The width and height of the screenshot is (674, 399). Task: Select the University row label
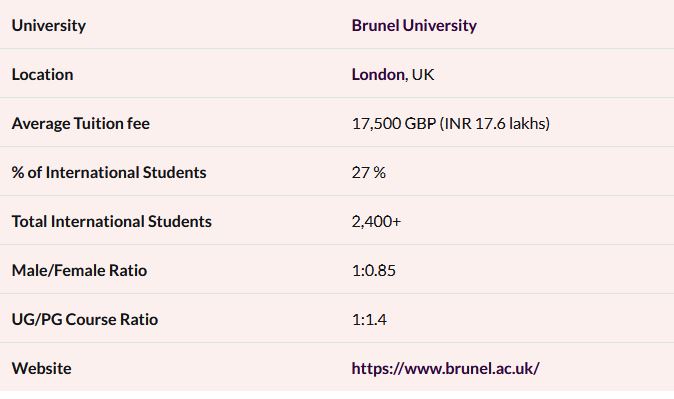point(49,25)
